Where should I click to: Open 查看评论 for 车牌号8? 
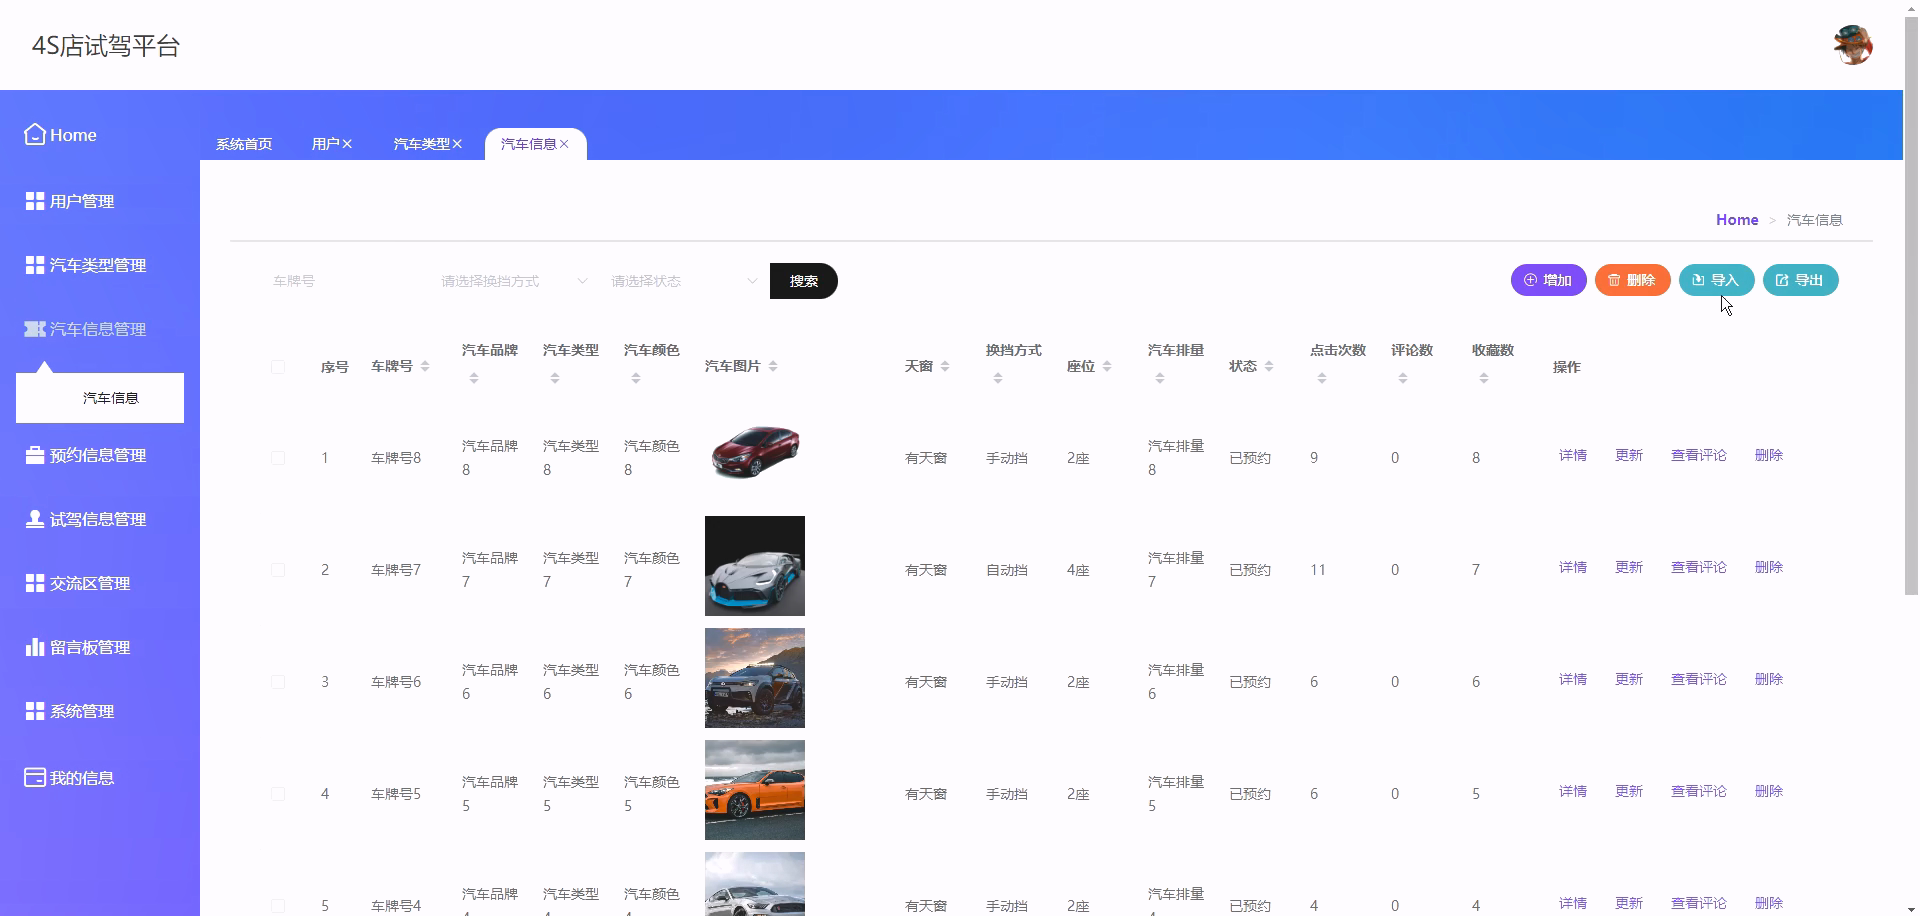1698,455
